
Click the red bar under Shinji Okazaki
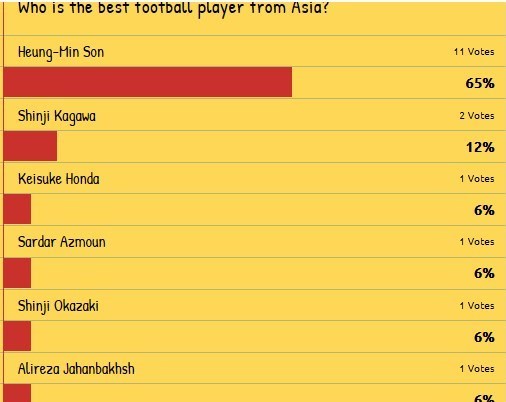coord(17,336)
